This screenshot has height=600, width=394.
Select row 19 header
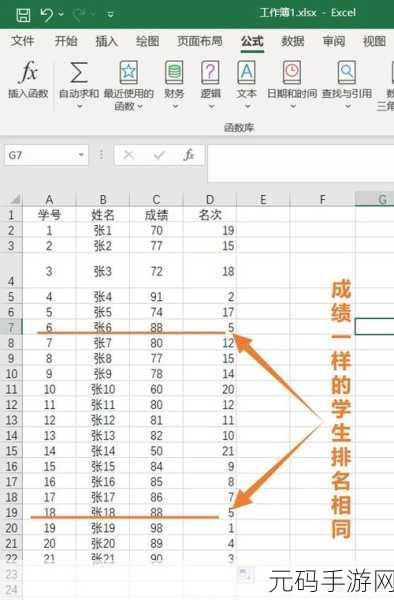[x=11, y=512]
